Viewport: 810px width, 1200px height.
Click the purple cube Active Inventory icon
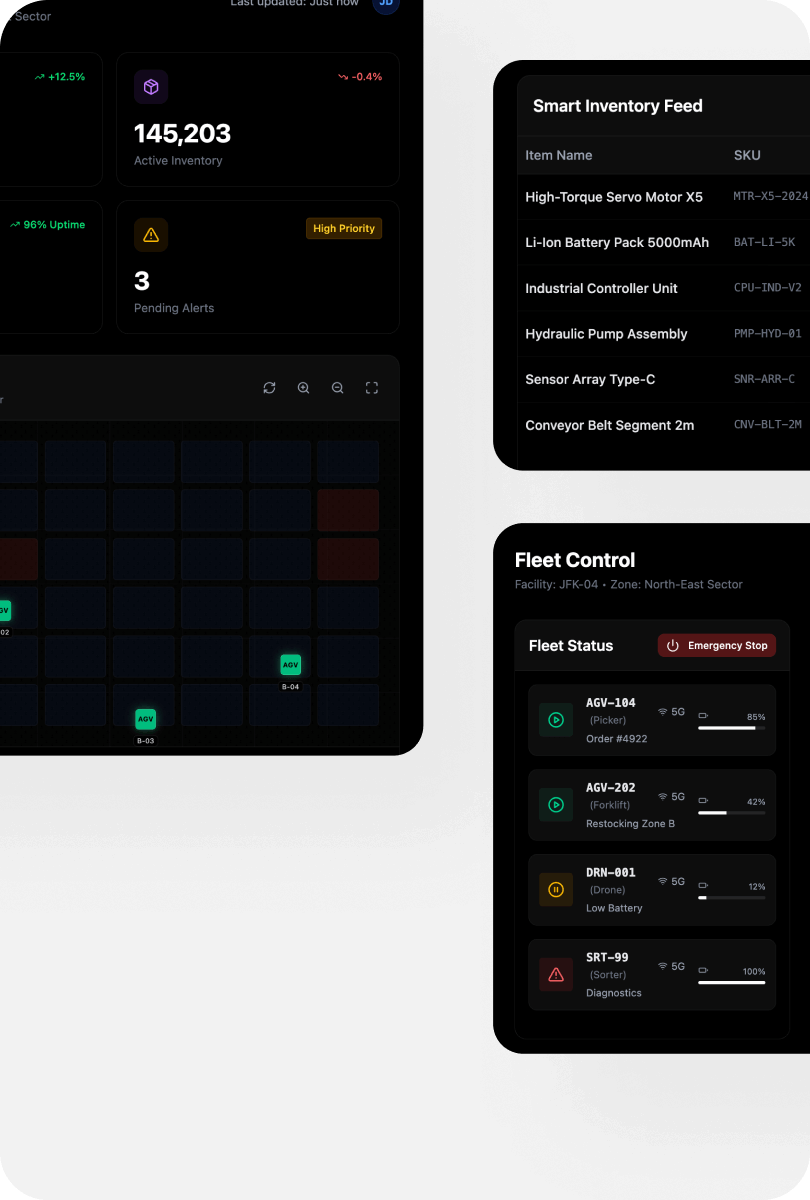pyautogui.click(x=151, y=87)
